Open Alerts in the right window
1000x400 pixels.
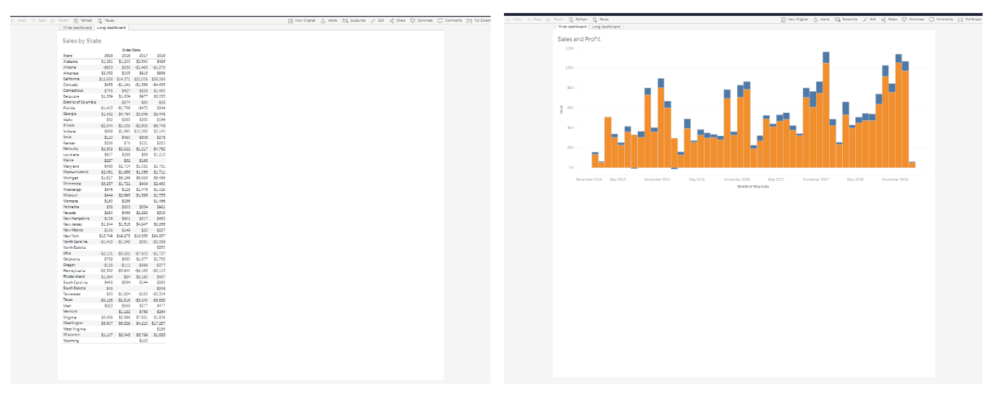821,20
